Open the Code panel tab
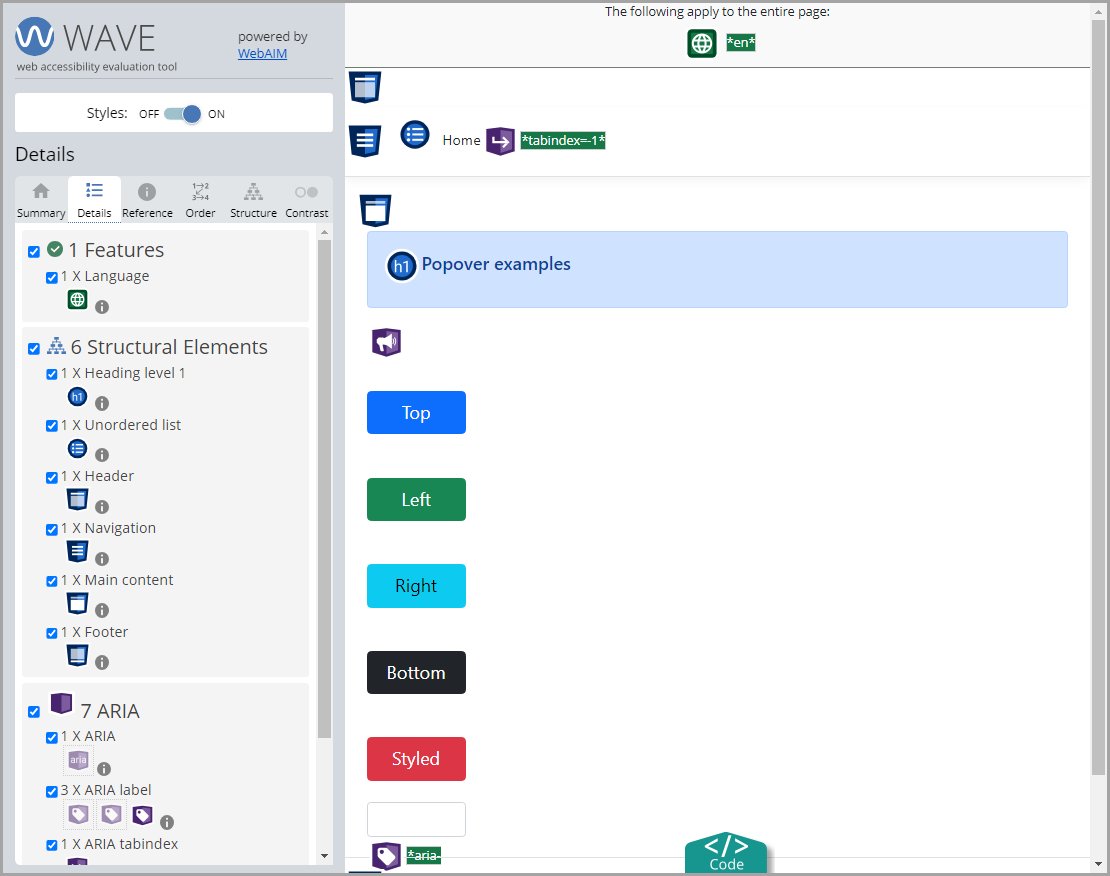 pyautogui.click(x=726, y=853)
